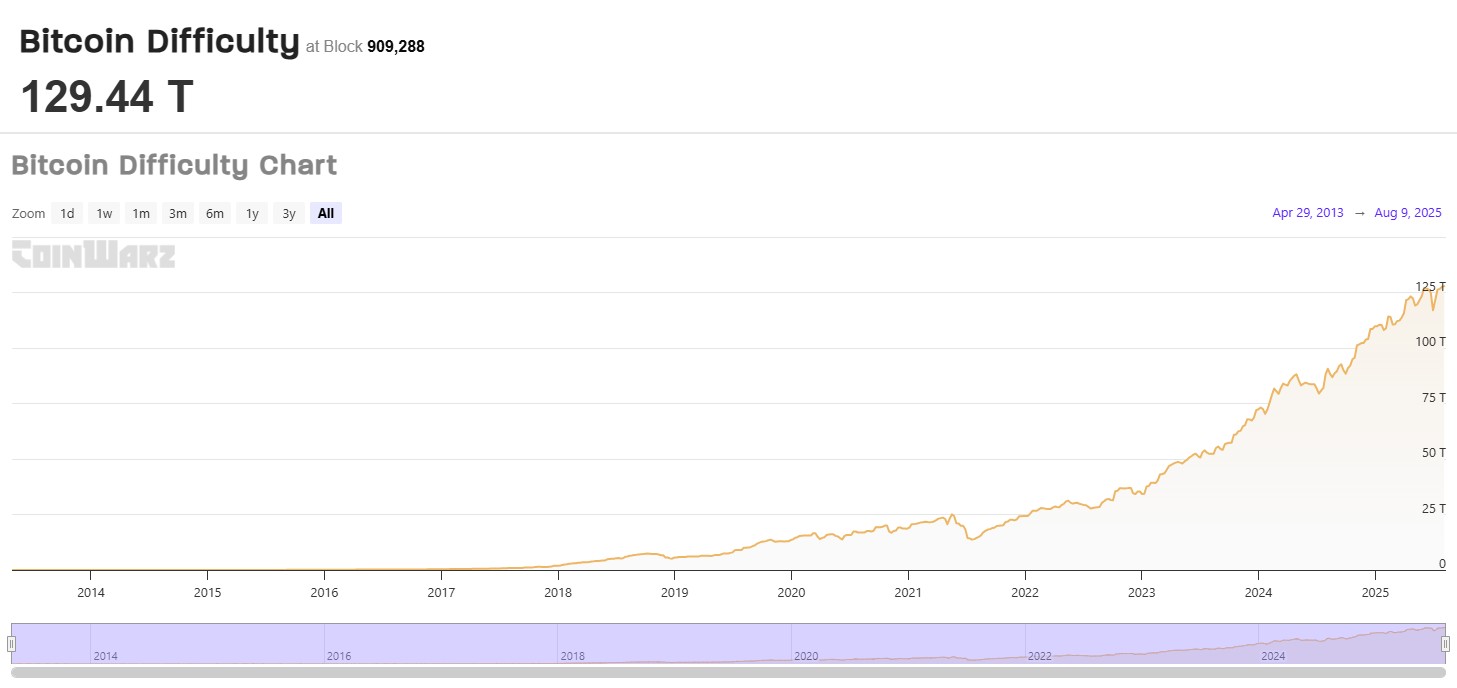Open the Apr 29, 2013 start date
Image resolution: width=1457 pixels, height=688 pixels.
pyautogui.click(x=1307, y=213)
